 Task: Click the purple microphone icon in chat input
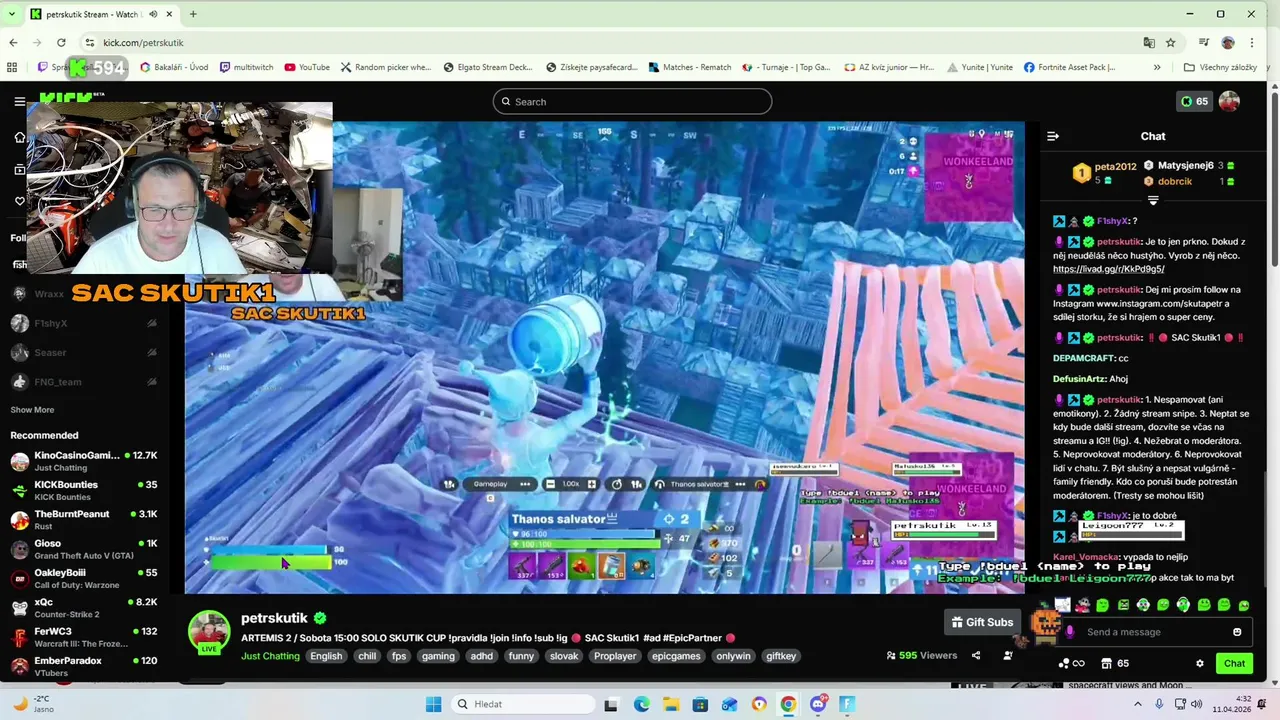point(1071,632)
